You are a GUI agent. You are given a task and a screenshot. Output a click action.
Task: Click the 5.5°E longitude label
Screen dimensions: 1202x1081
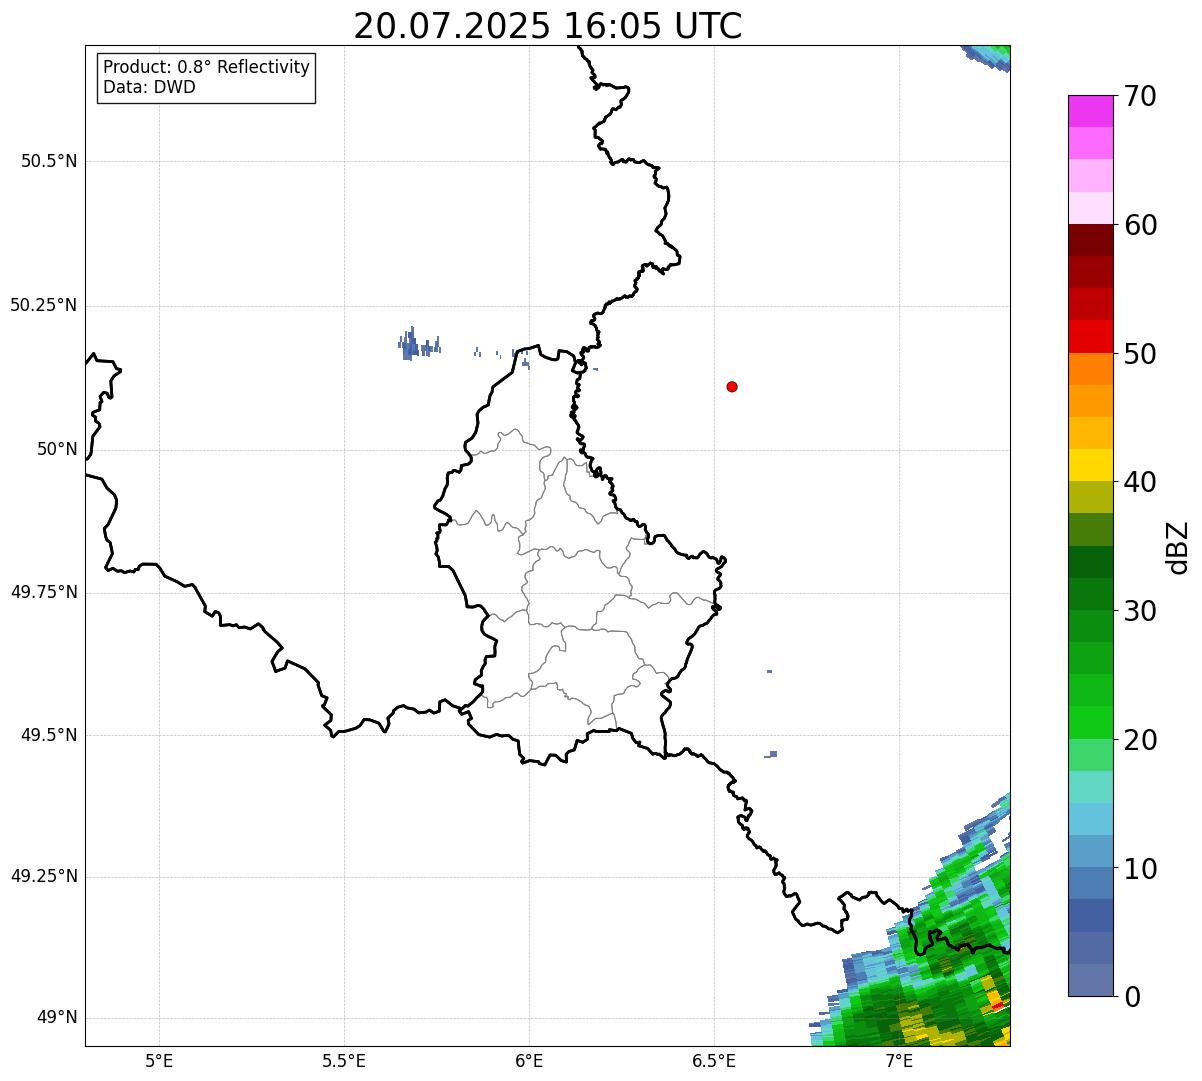(344, 1061)
